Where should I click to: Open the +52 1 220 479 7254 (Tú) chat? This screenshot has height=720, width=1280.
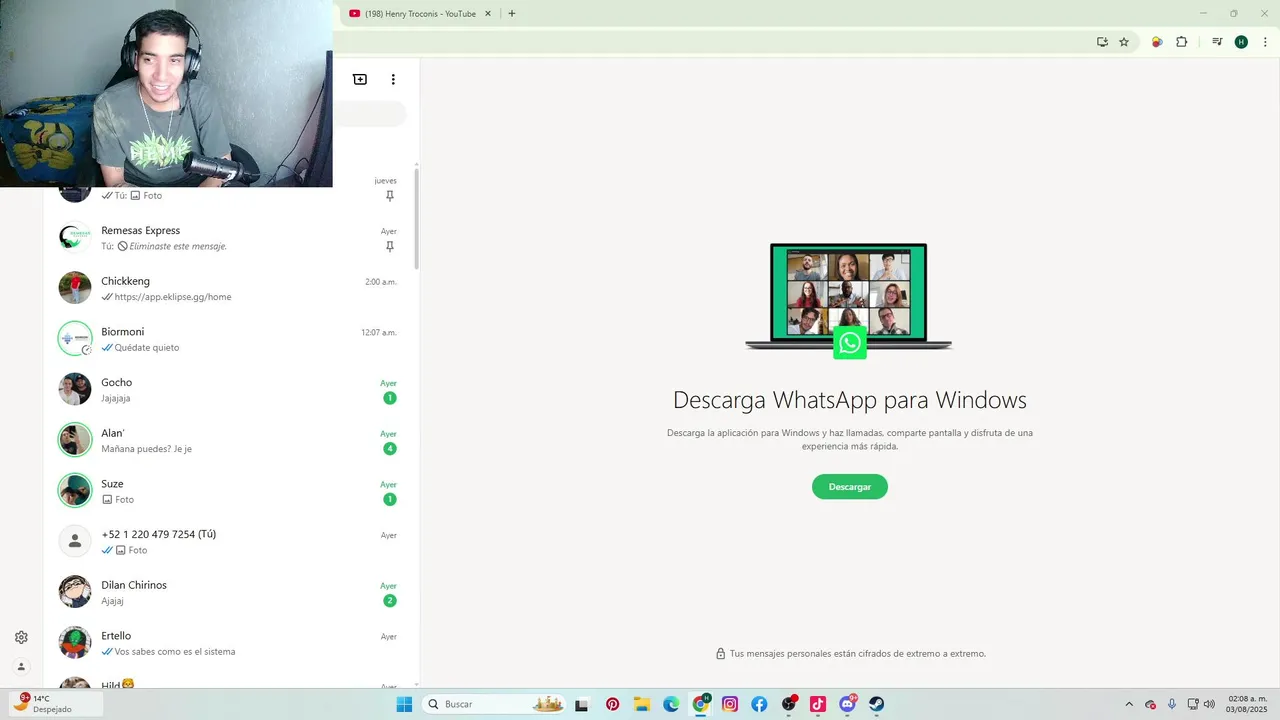coord(228,541)
